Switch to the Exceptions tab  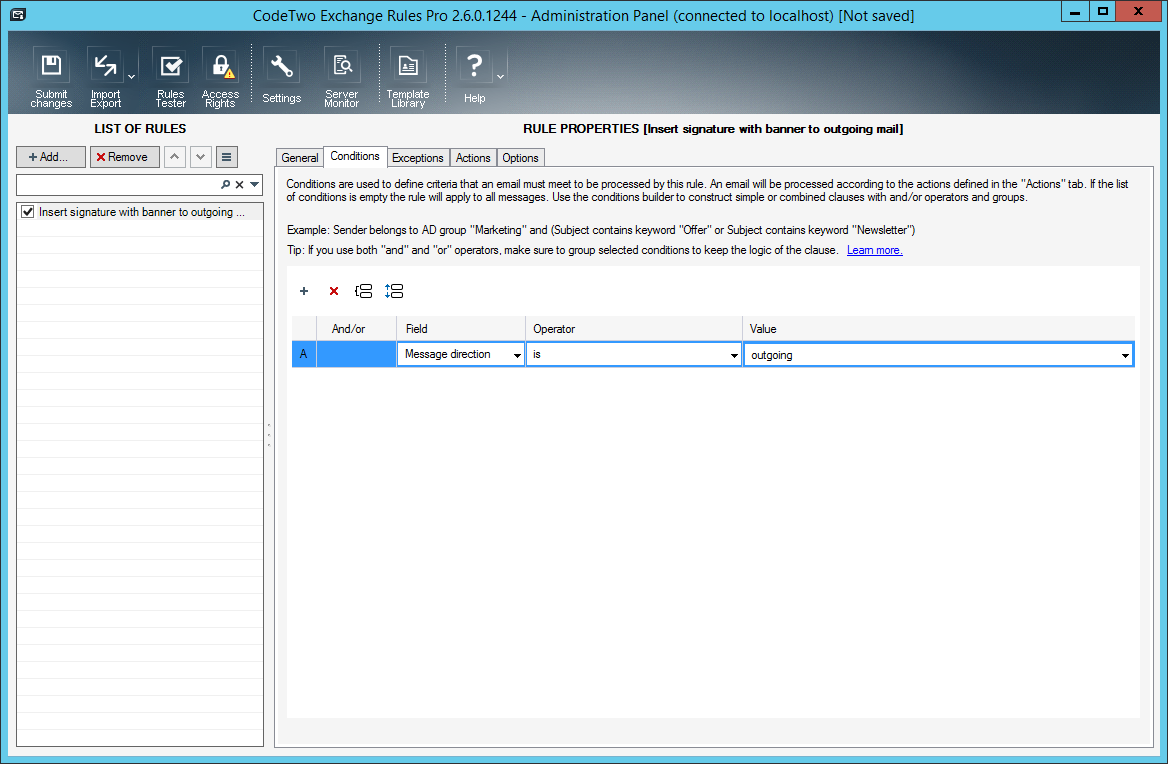click(417, 158)
